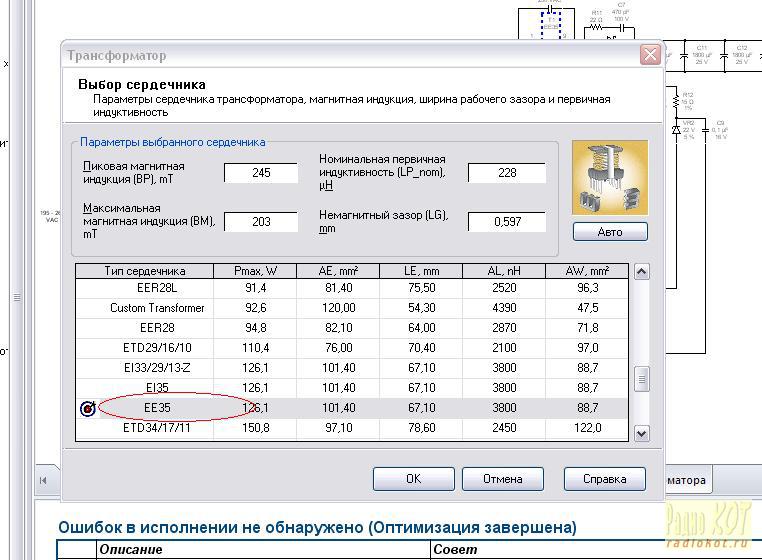762x560 pixels.
Task: Click the first-tab navigation arrow at bottom left
Action: [44, 480]
